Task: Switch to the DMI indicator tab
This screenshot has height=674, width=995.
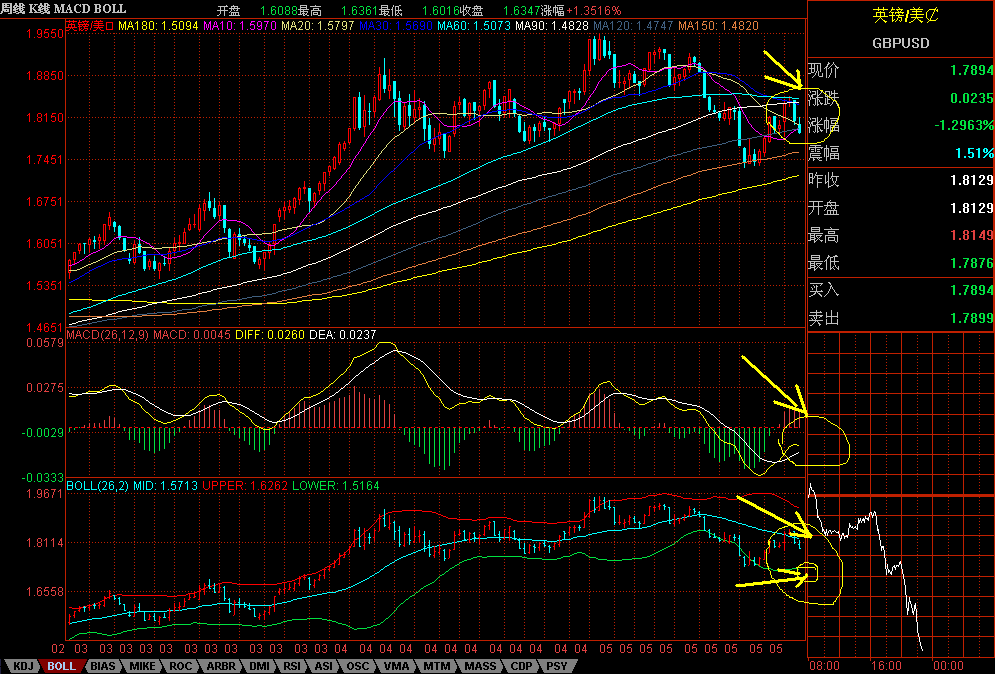Action: [x=260, y=666]
